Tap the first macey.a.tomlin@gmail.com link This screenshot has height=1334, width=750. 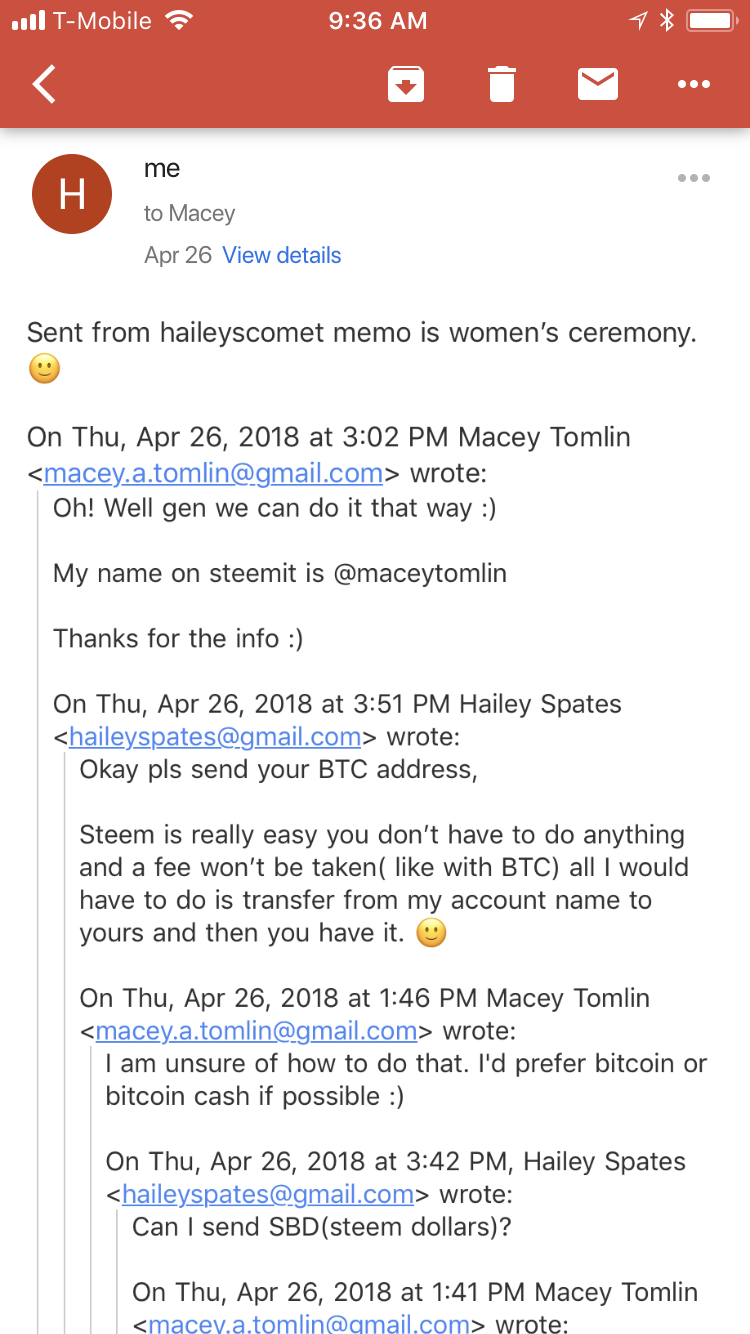tap(213, 472)
